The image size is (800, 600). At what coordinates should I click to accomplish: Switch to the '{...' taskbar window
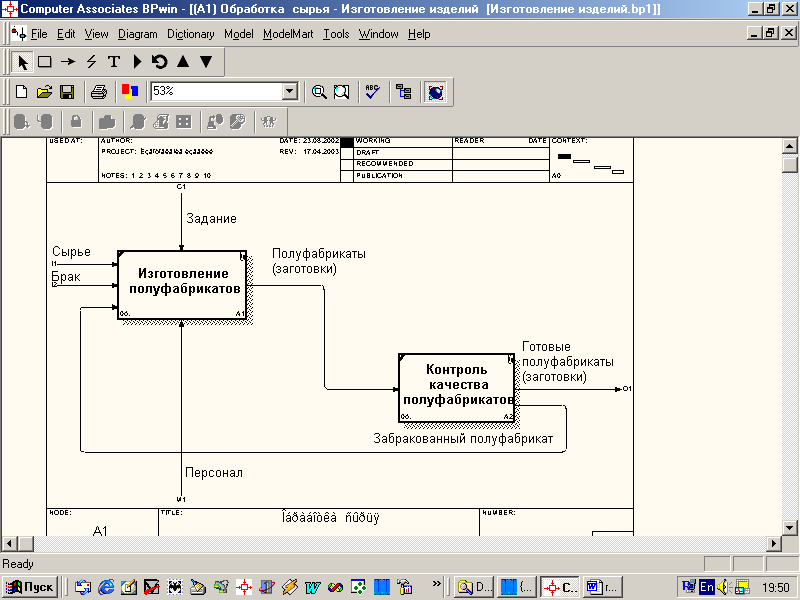coord(516,587)
